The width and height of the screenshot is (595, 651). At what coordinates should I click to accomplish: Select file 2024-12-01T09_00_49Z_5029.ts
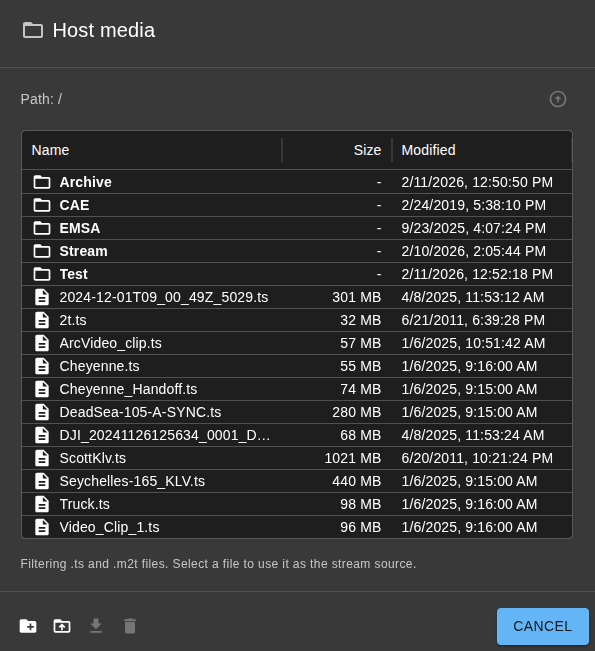pyautogui.click(x=297, y=297)
